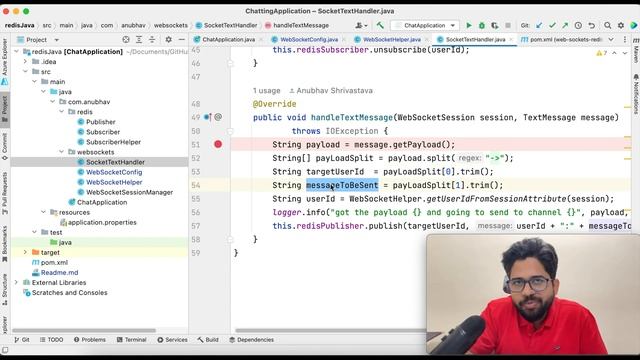Collapse all icon in Project panel
This screenshot has height=360, width=640.
click(152, 40)
